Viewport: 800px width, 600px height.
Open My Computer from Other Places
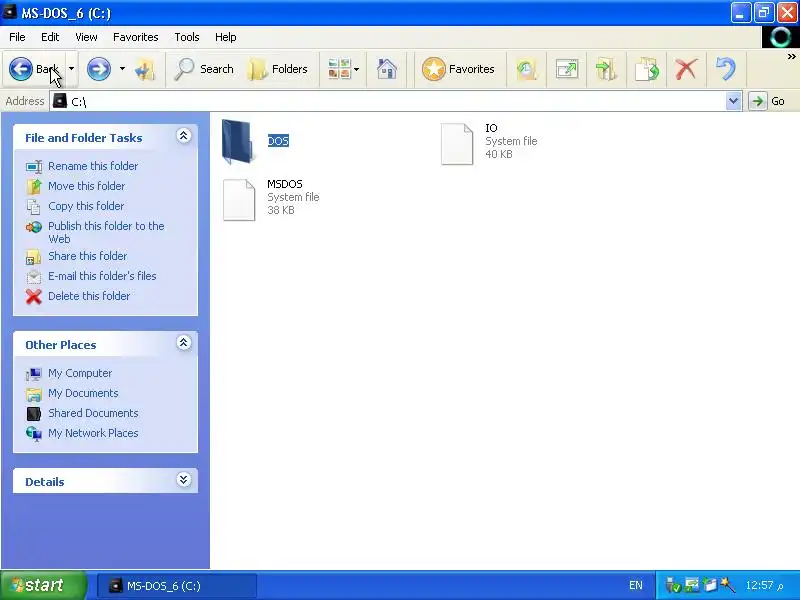coord(80,373)
